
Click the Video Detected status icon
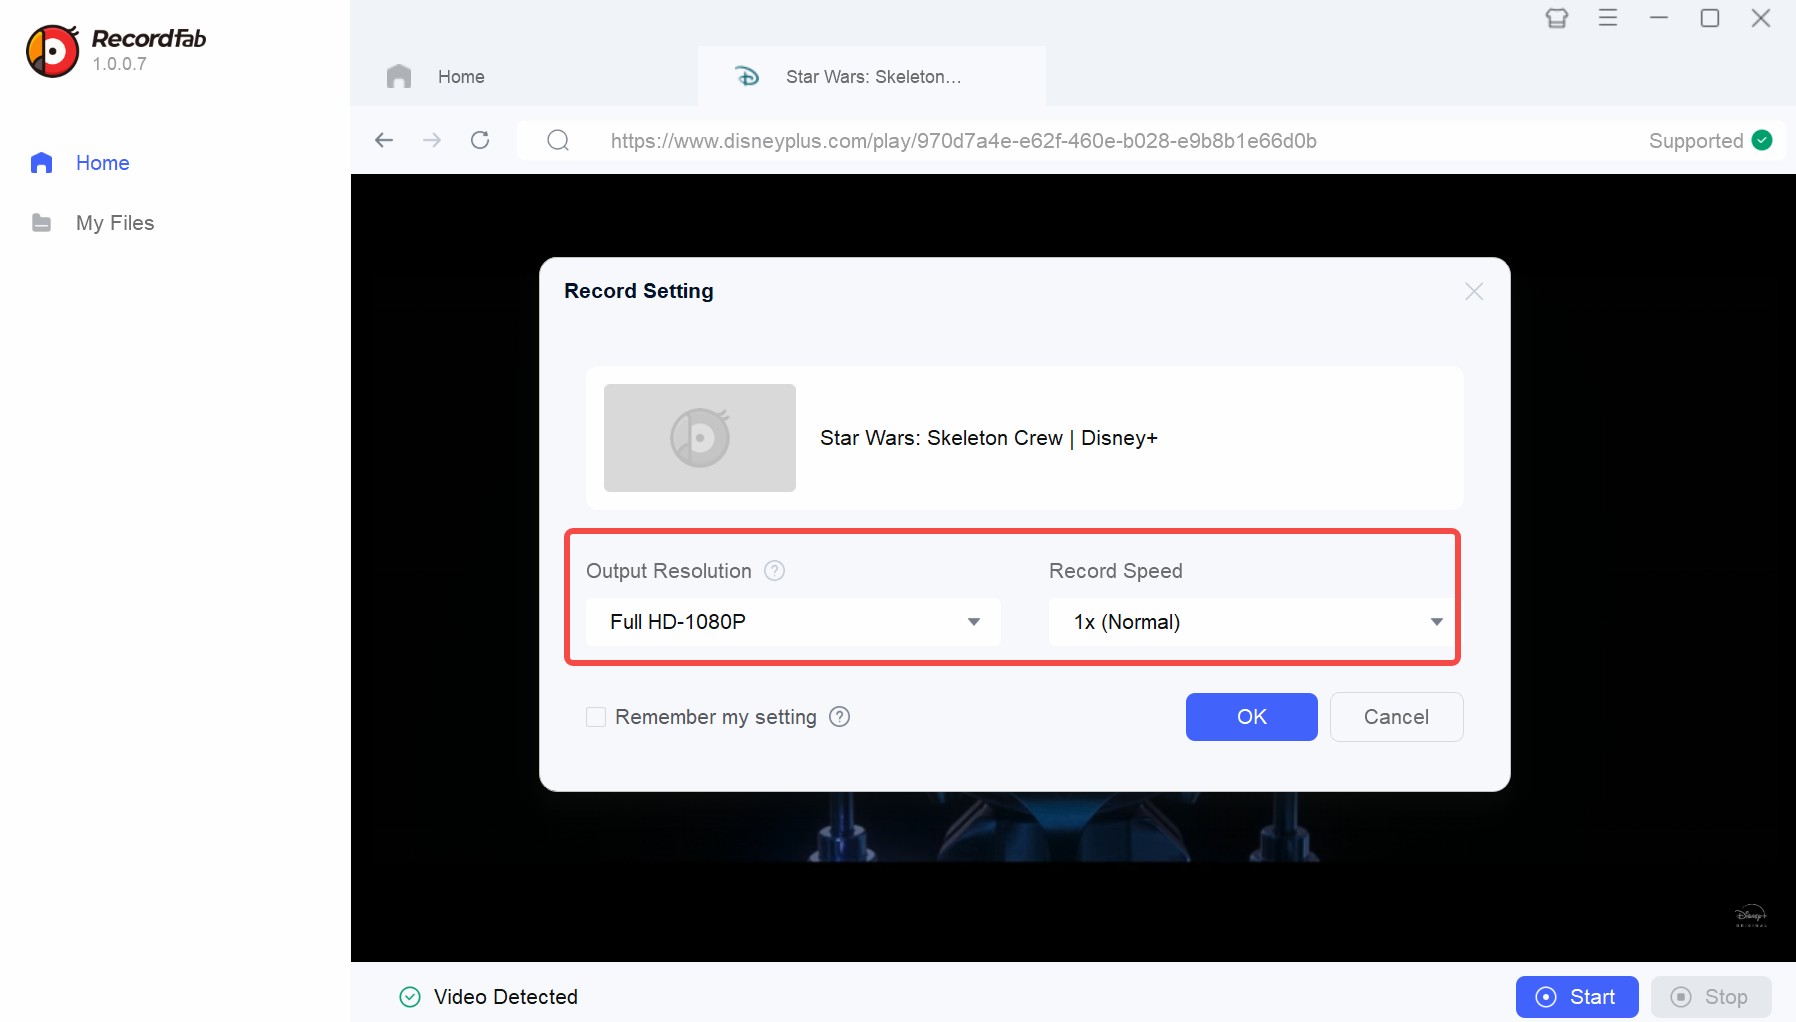pyautogui.click(x=410, y=997)
